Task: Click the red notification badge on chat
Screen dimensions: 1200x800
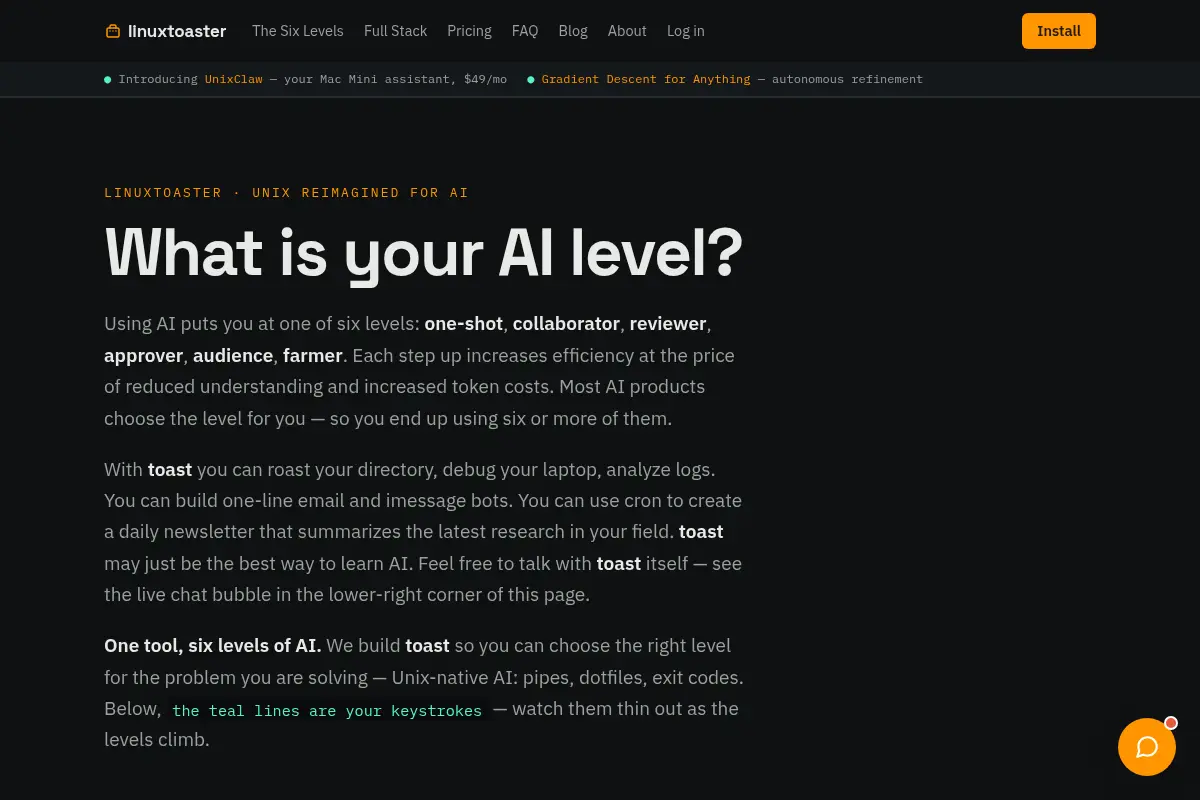Action: coord(1171,723)
